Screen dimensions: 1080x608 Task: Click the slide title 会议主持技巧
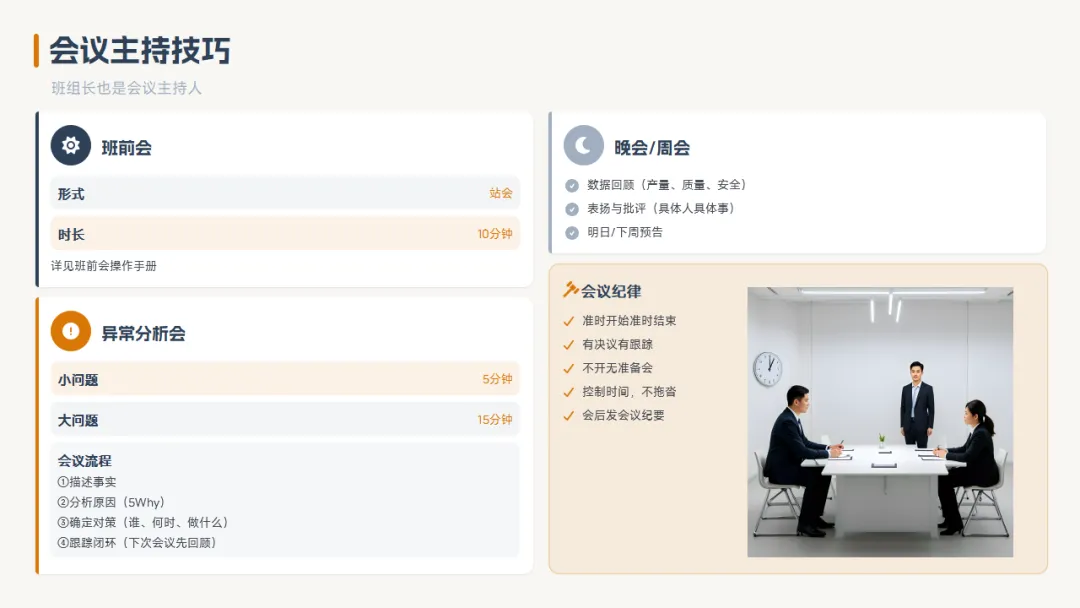(140, 50)
